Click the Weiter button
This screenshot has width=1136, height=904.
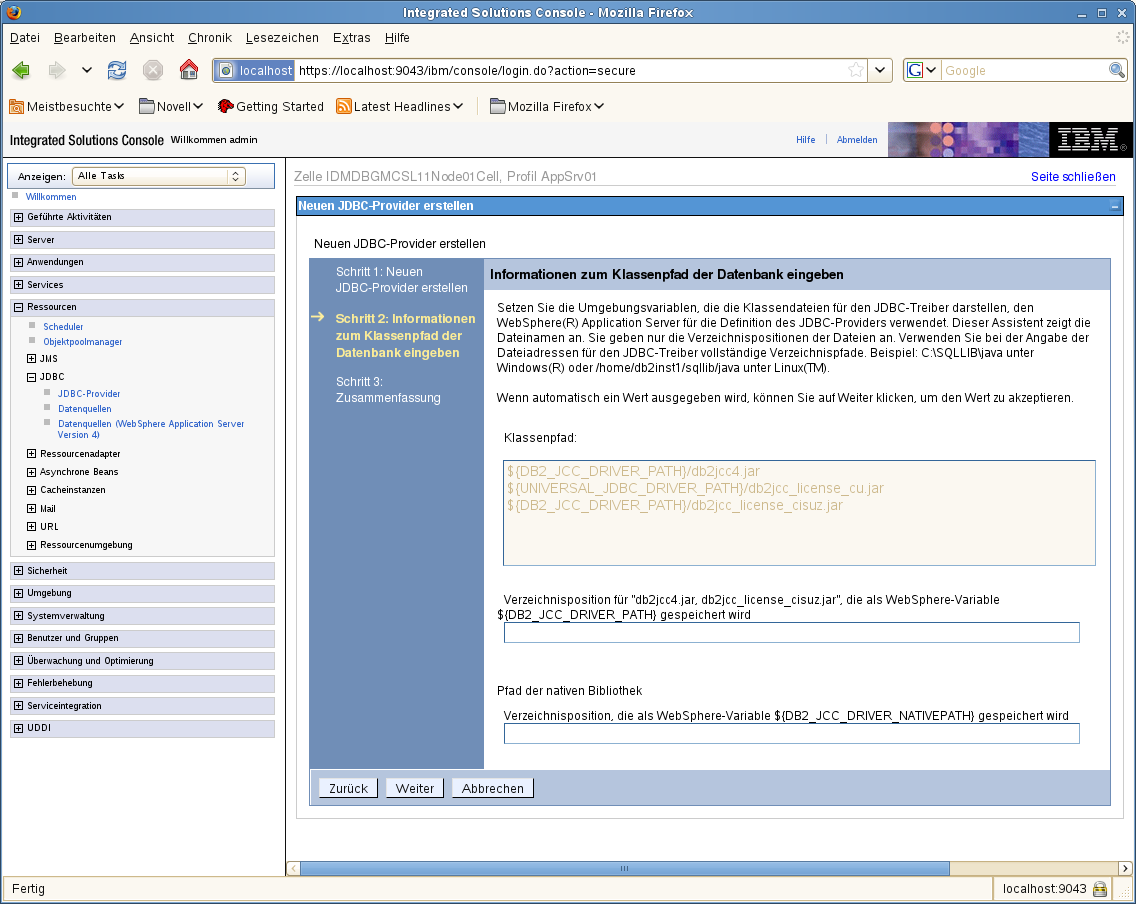click(x=414, y=788)
